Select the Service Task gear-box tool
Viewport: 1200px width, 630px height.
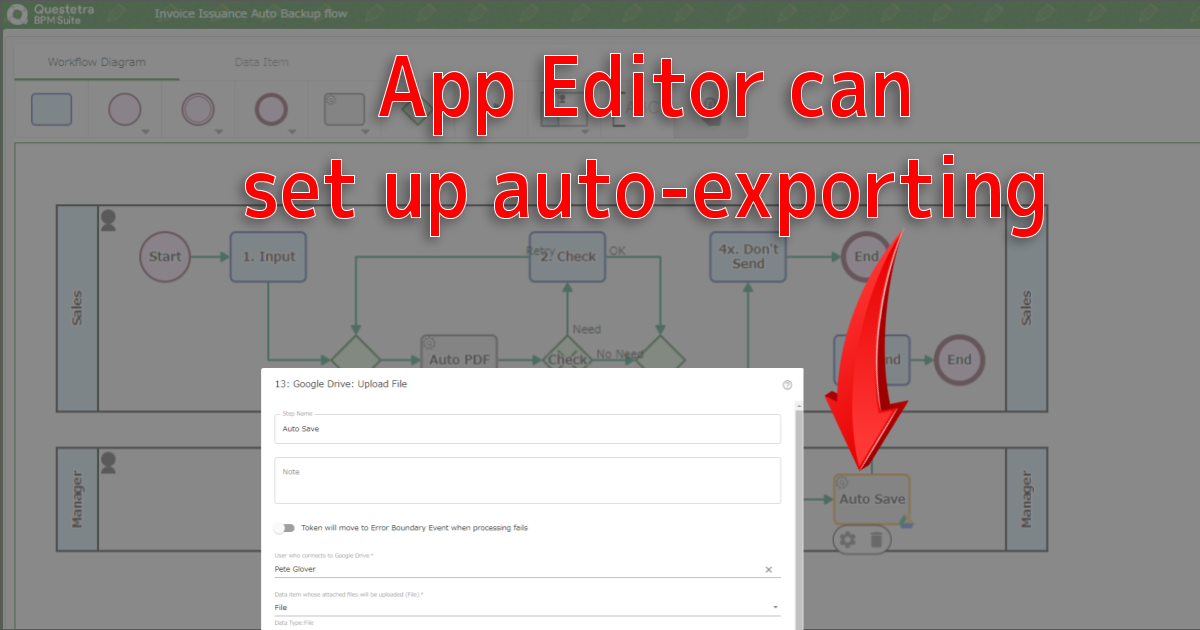pos(344,109)
